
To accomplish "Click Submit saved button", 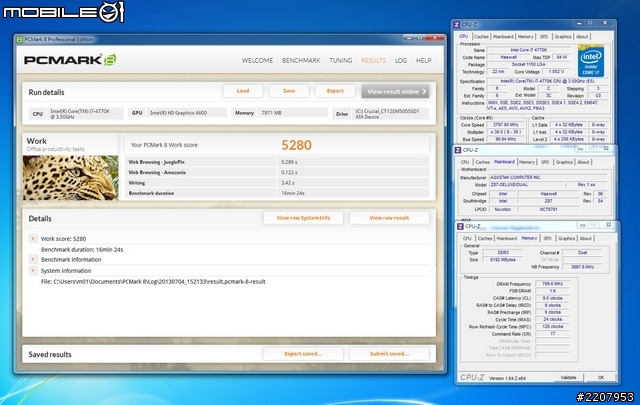I will 389,354.
